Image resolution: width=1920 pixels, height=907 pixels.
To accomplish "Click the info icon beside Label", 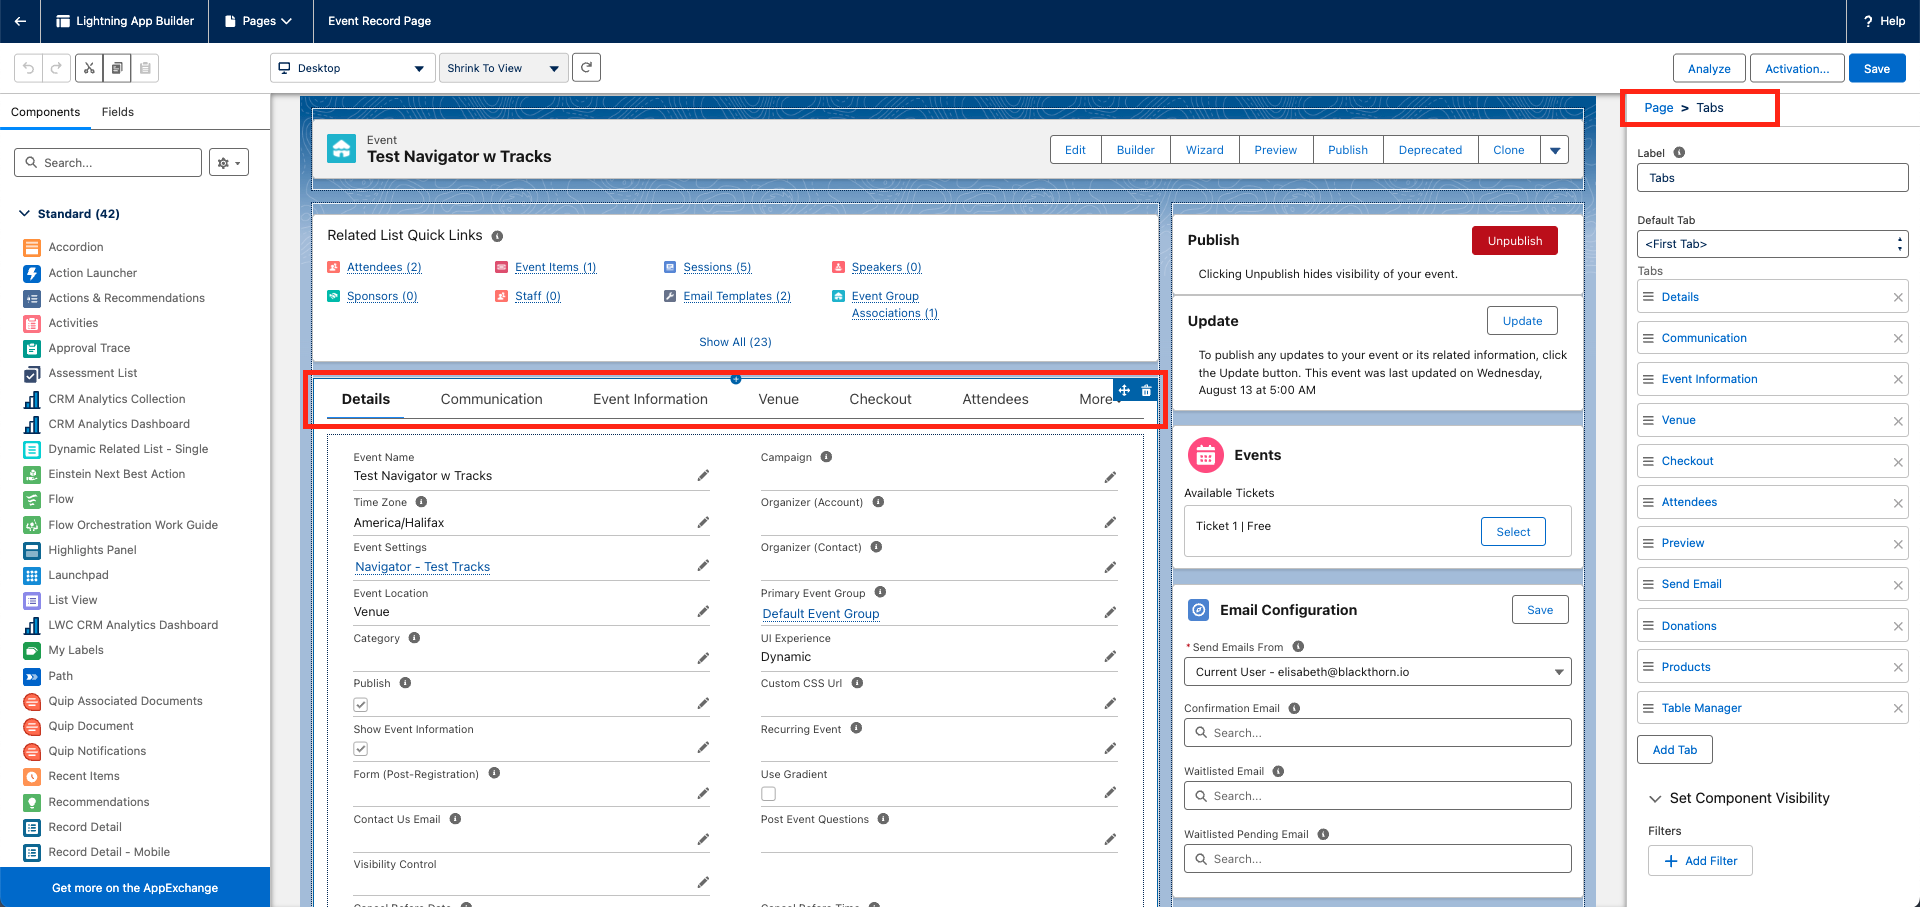I will point(1679,153).
